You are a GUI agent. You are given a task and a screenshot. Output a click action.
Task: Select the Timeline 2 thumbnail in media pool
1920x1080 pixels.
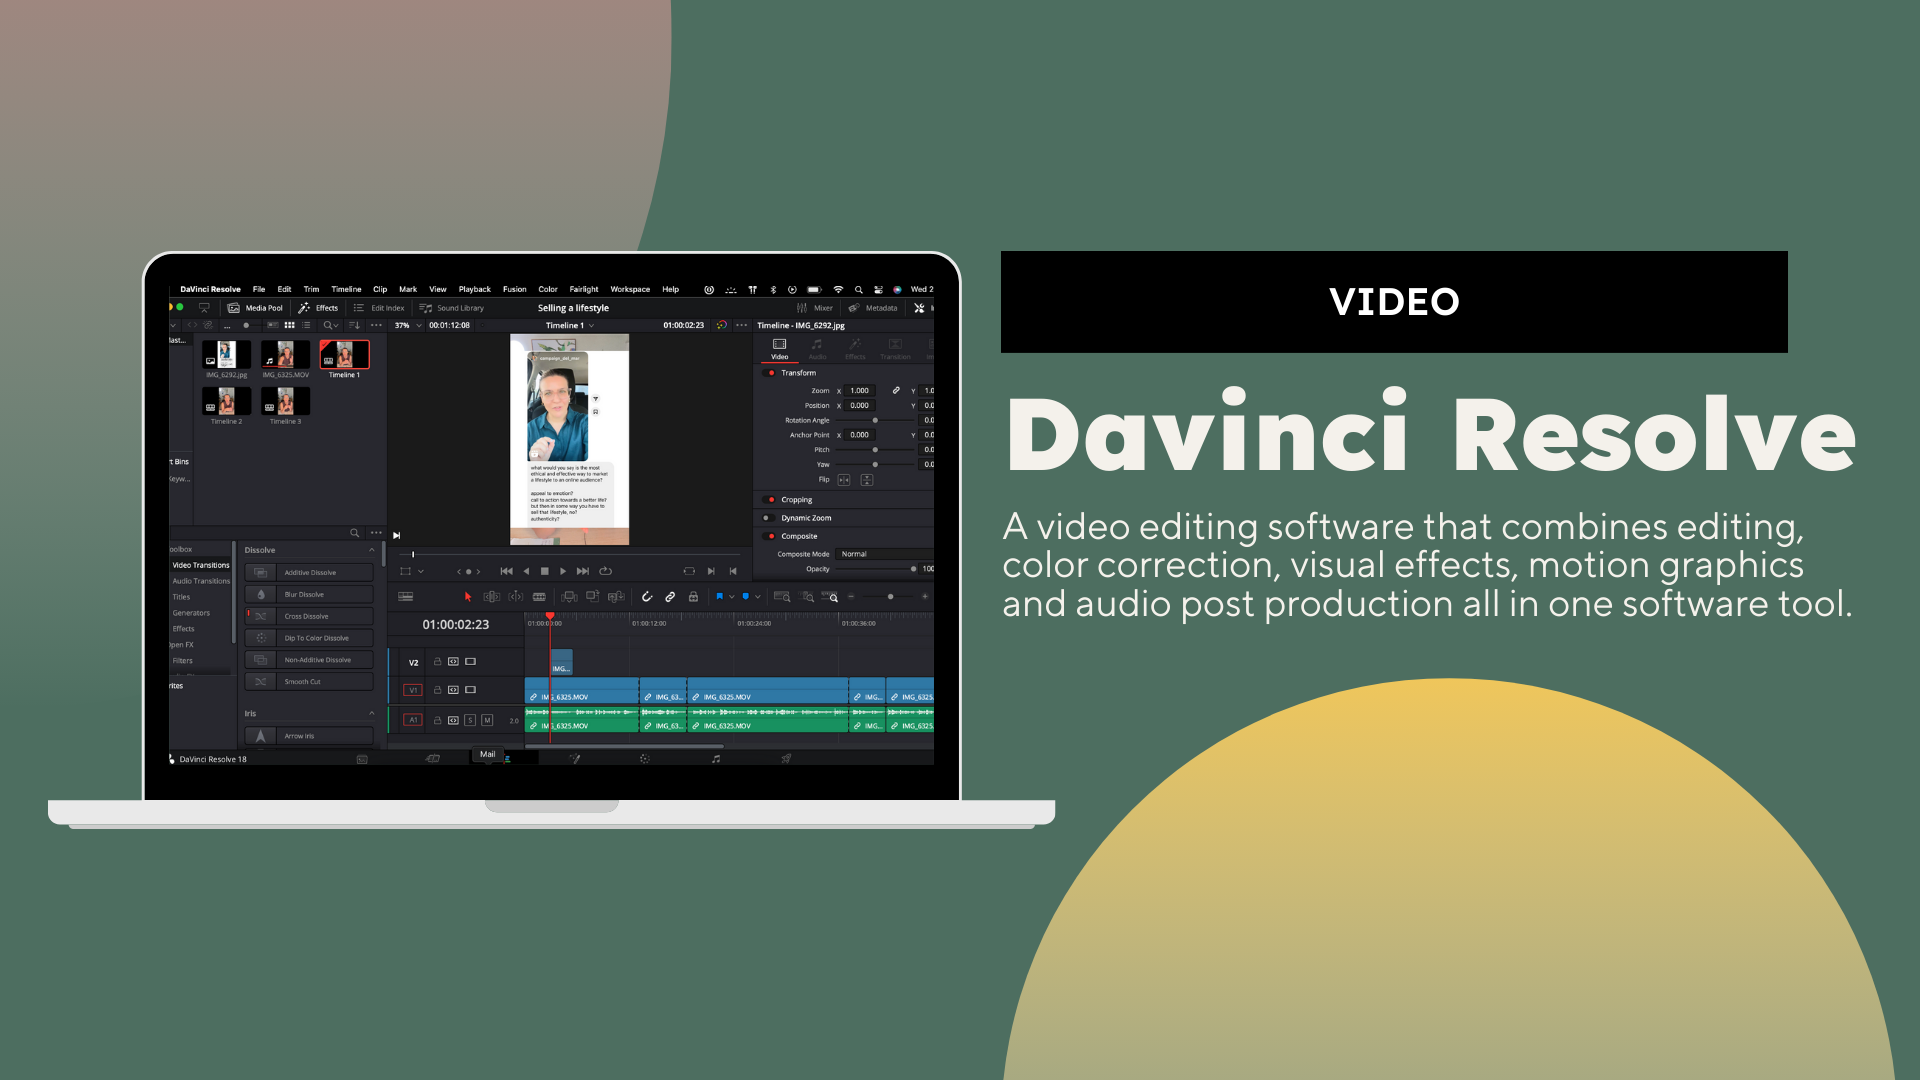pos(226,403)
